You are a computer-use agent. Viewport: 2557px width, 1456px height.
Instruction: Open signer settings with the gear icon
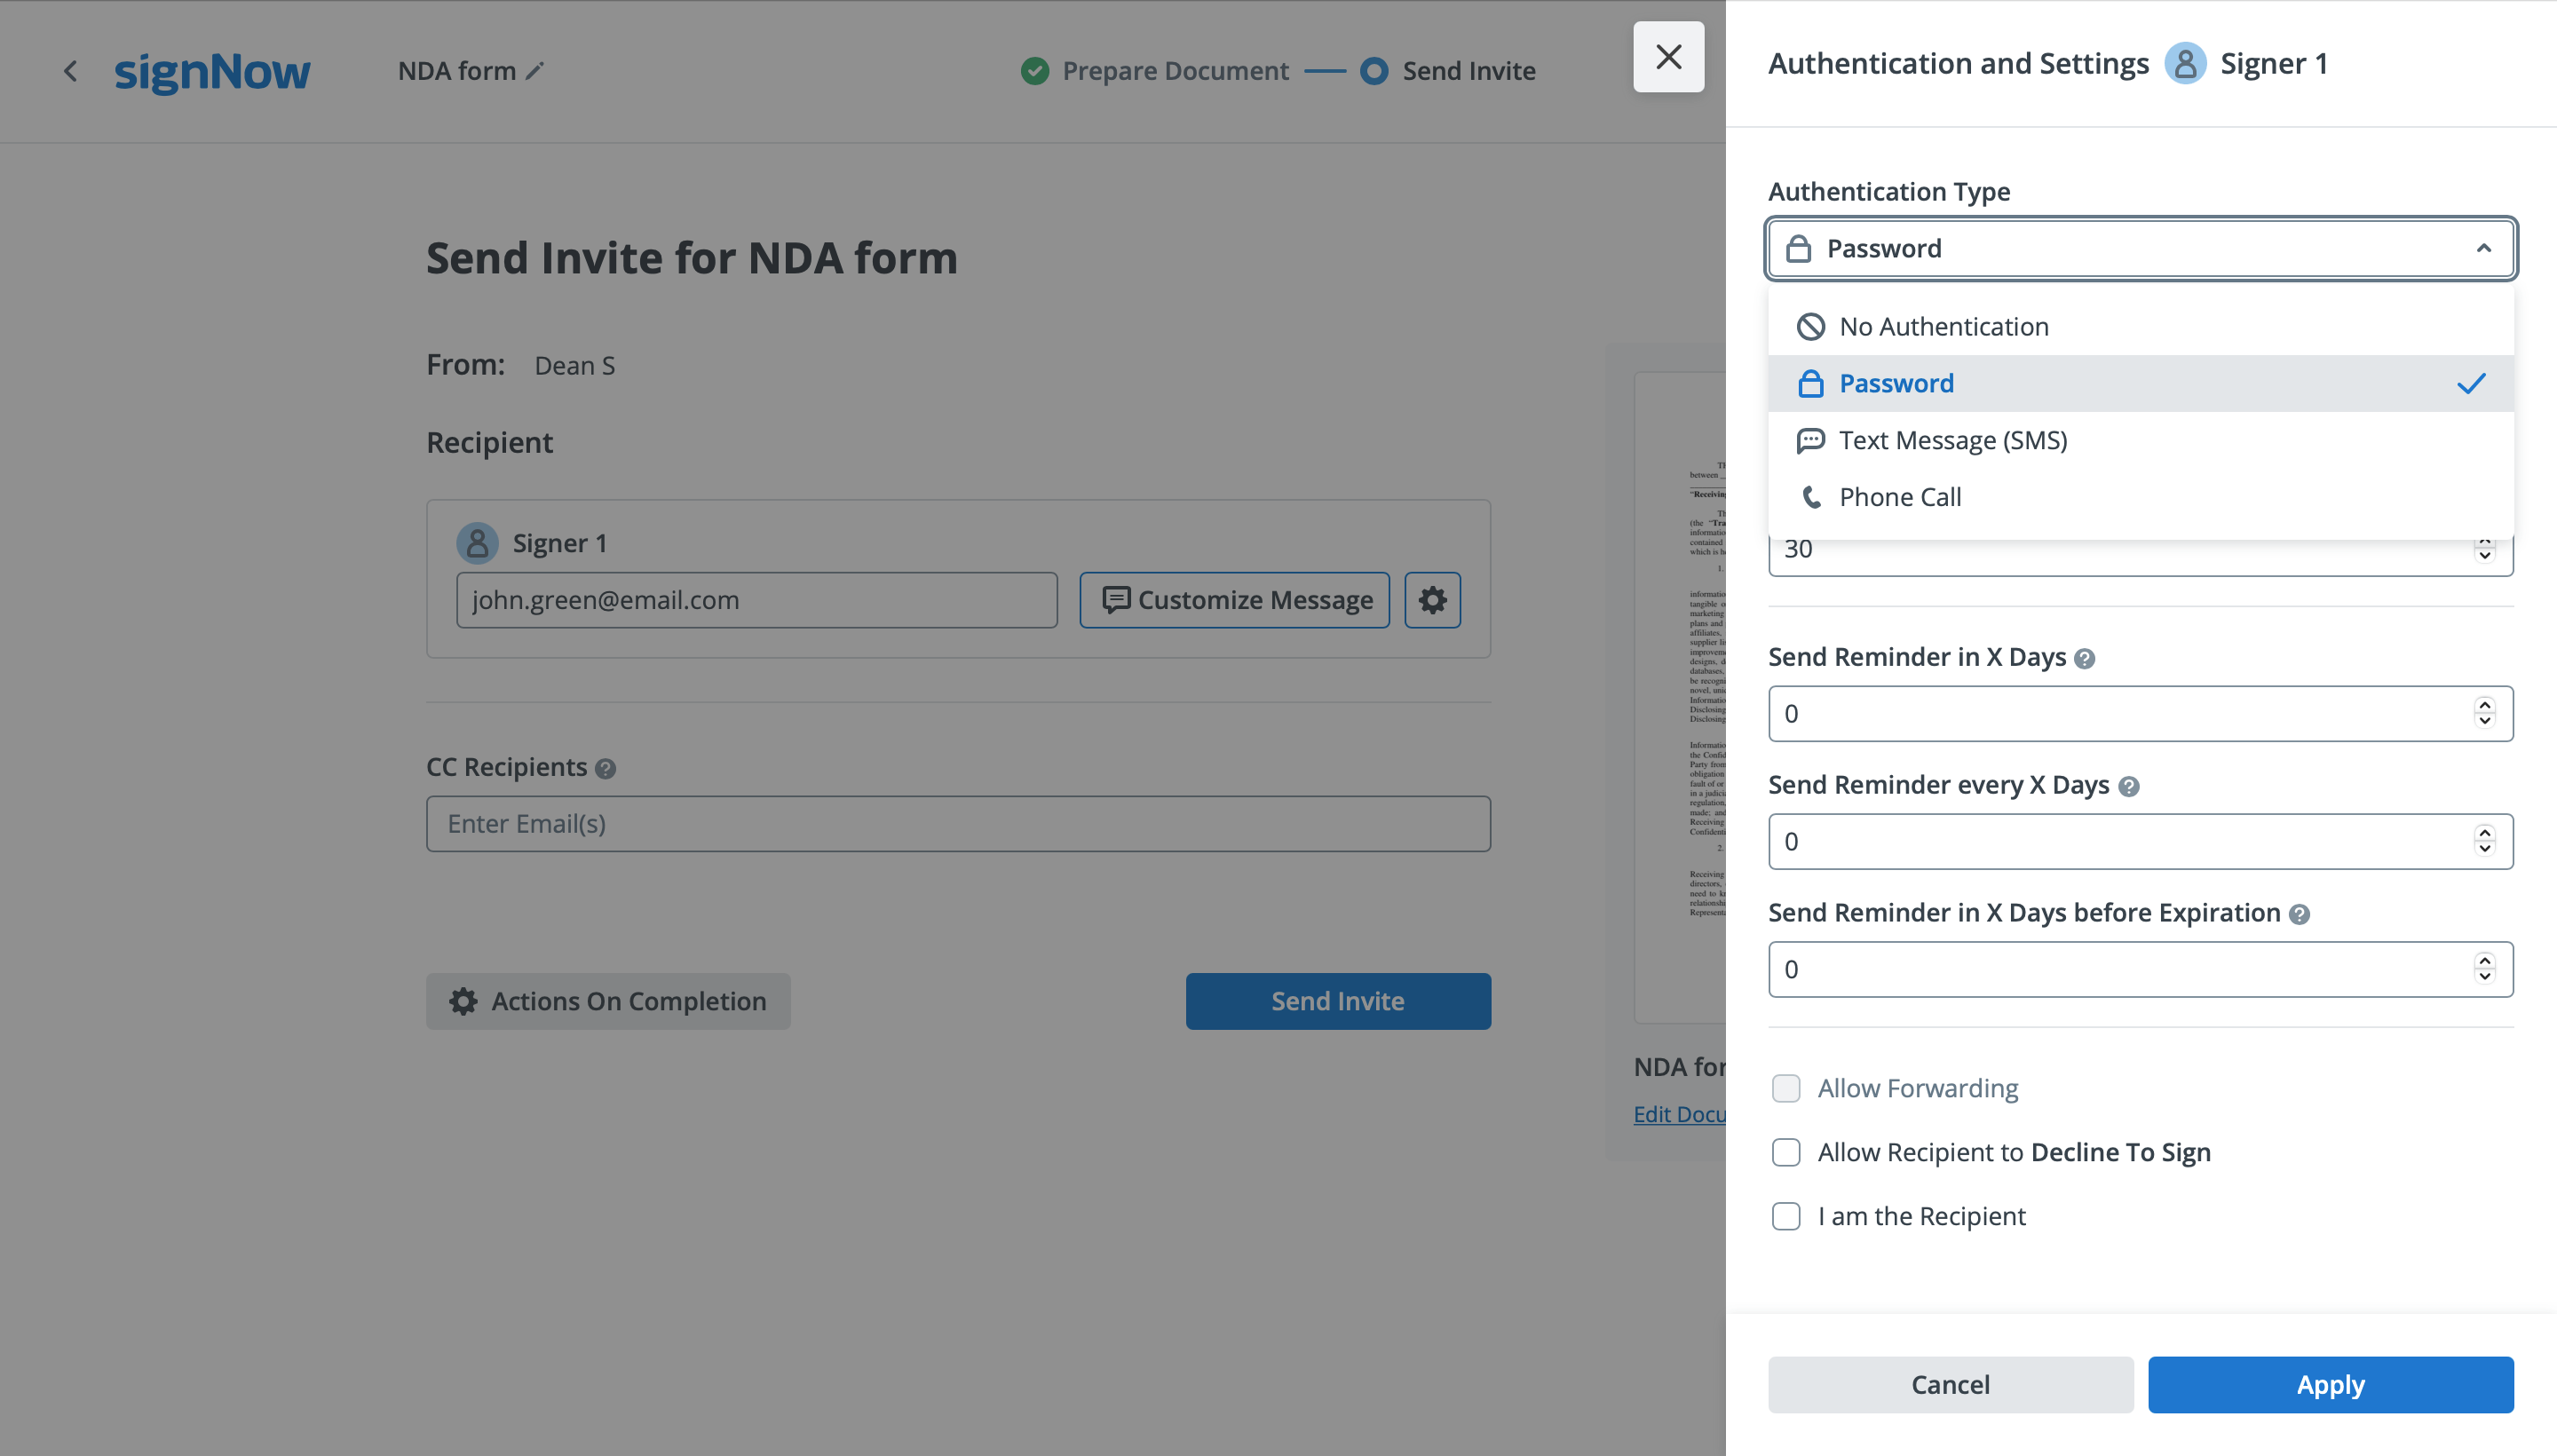point(1432,600)
